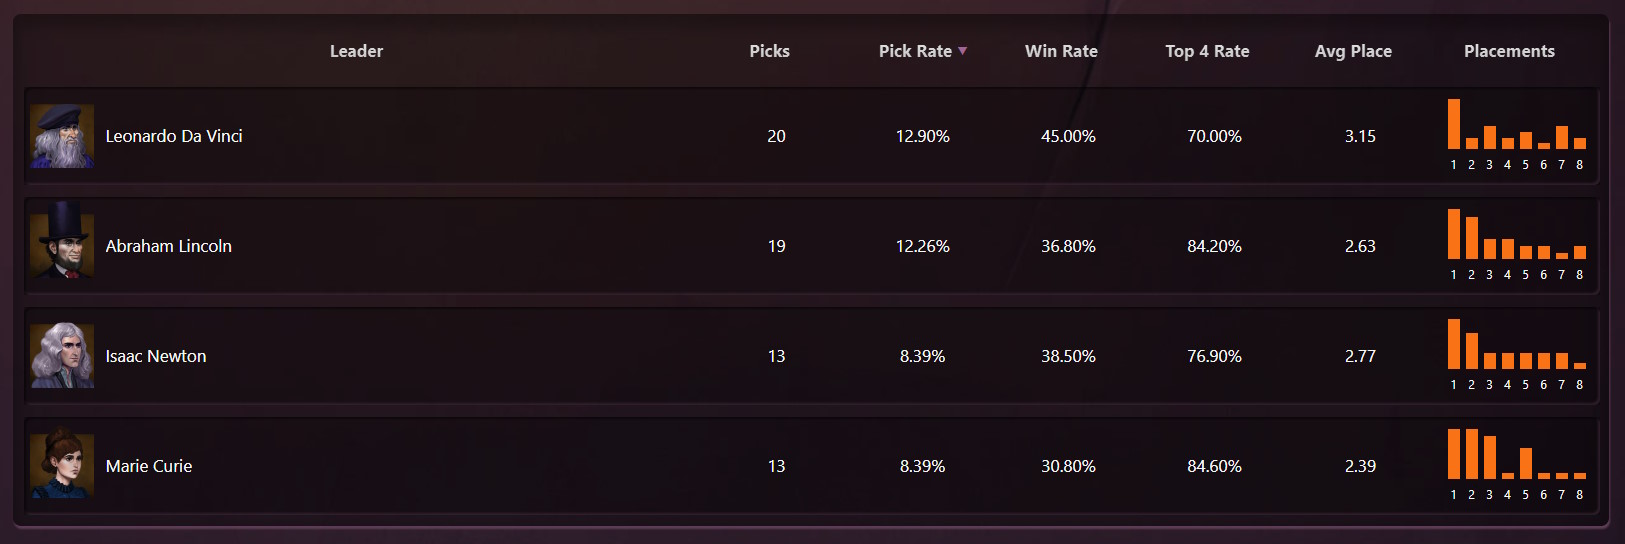Click the Leader column header
This screenshot has height=544, width=1625.
(356, 51)
